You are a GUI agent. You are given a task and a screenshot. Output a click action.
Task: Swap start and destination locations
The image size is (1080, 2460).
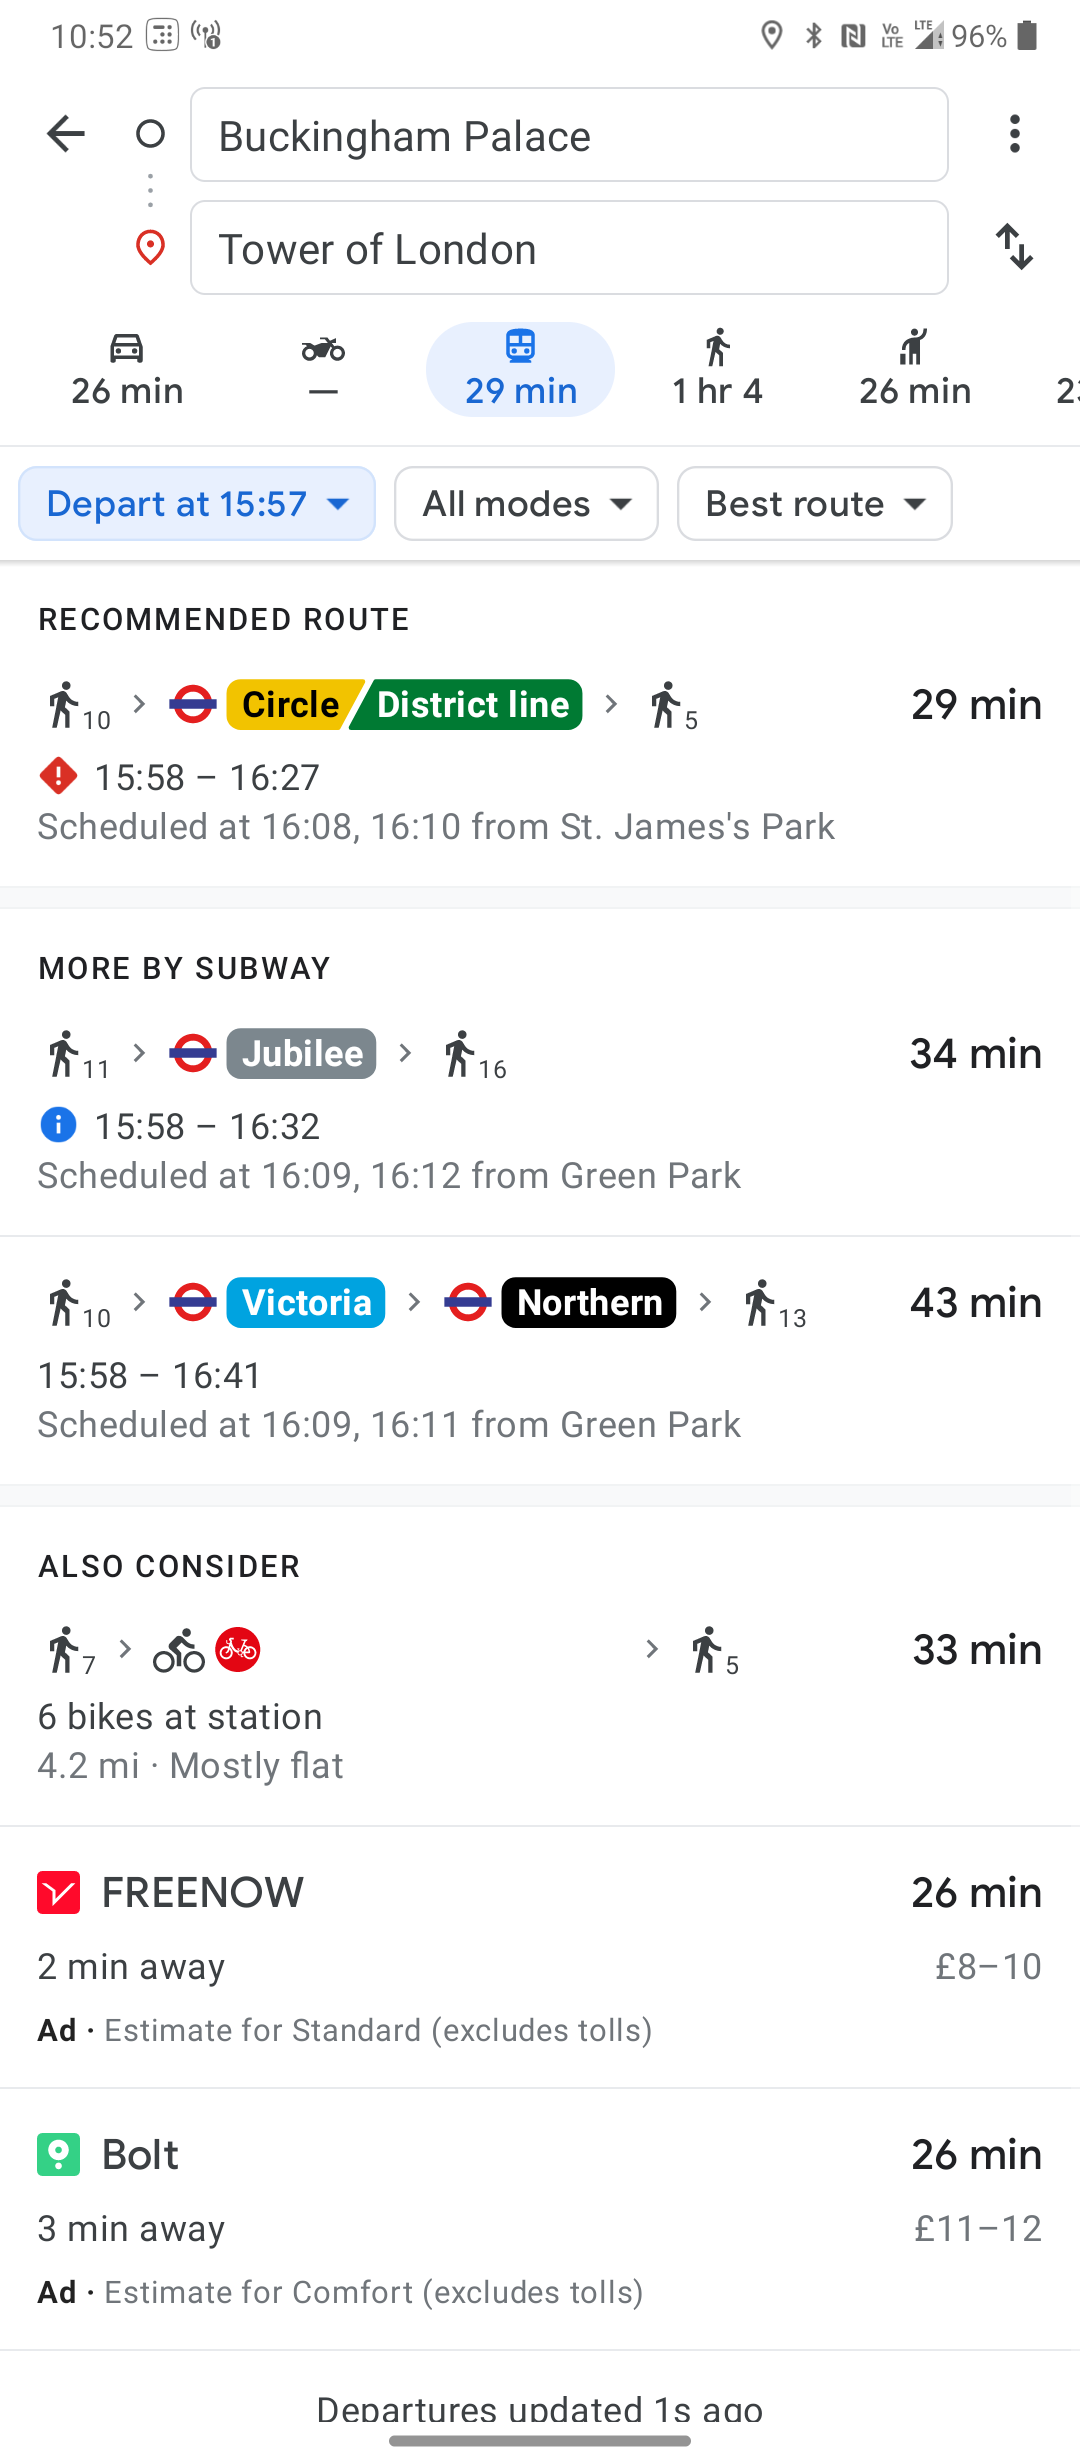(1014, 247)
